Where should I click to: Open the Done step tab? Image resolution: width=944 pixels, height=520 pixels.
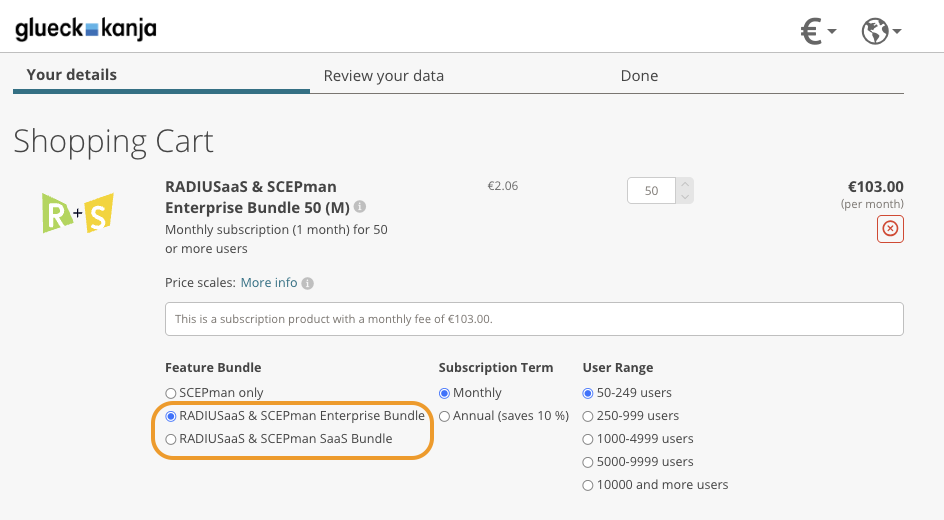pyautogui.click(x=639, y=76)
